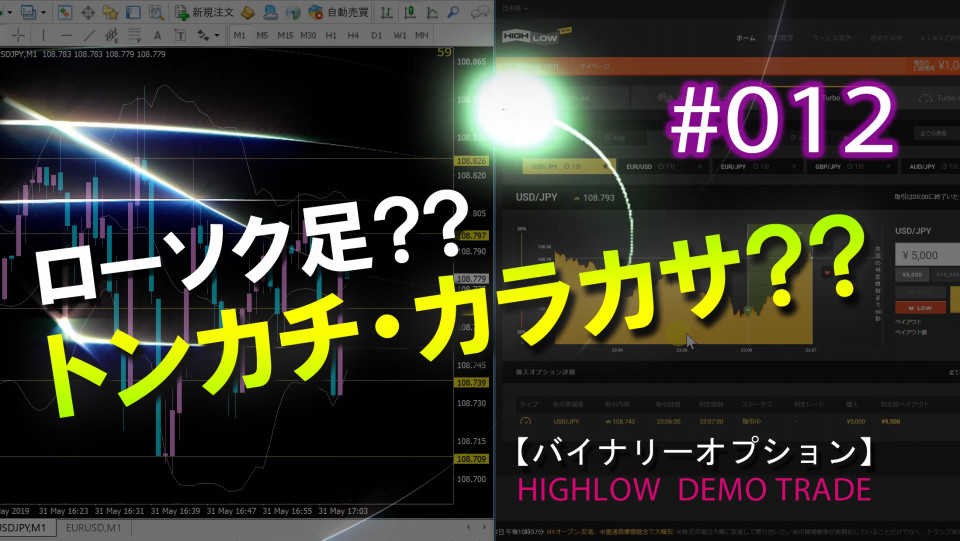This screenshot has width=960, height=541.
Task: Click the 新規注文 new order button
Action: click(x=204, y=12)
